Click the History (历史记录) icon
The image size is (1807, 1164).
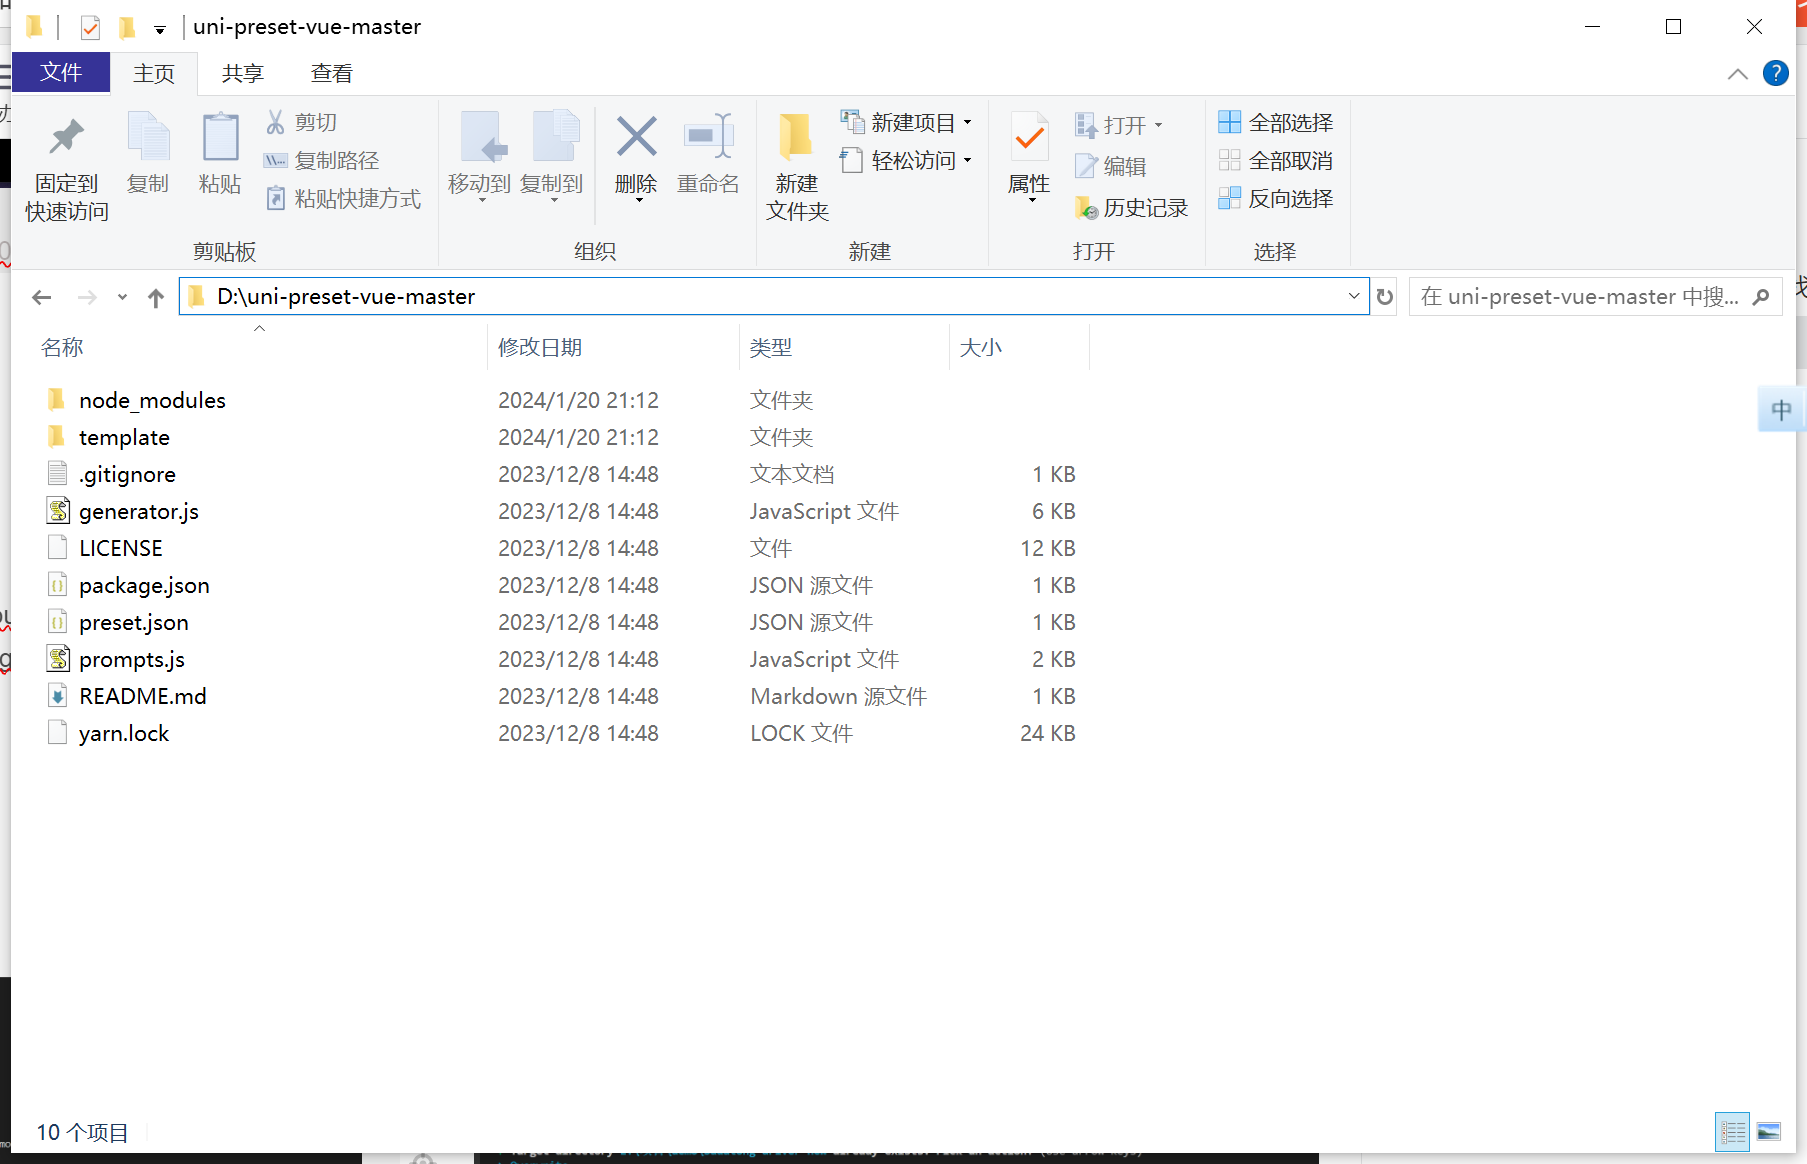(1133, 207)
